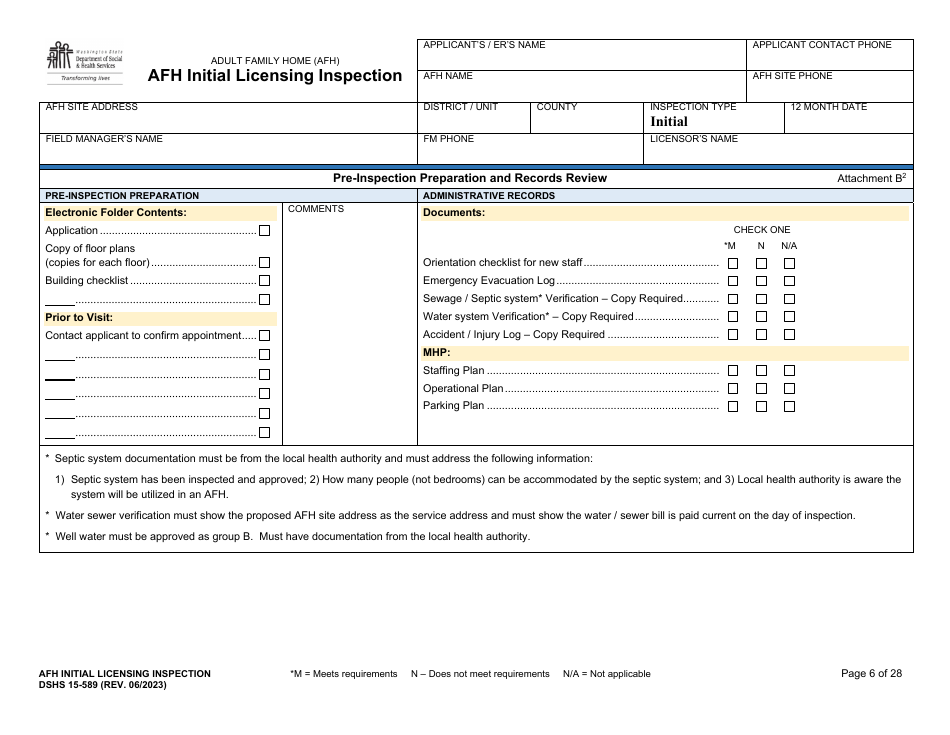
Task: Mark Parking Plan as N/A
Action: tap(789, 406)
